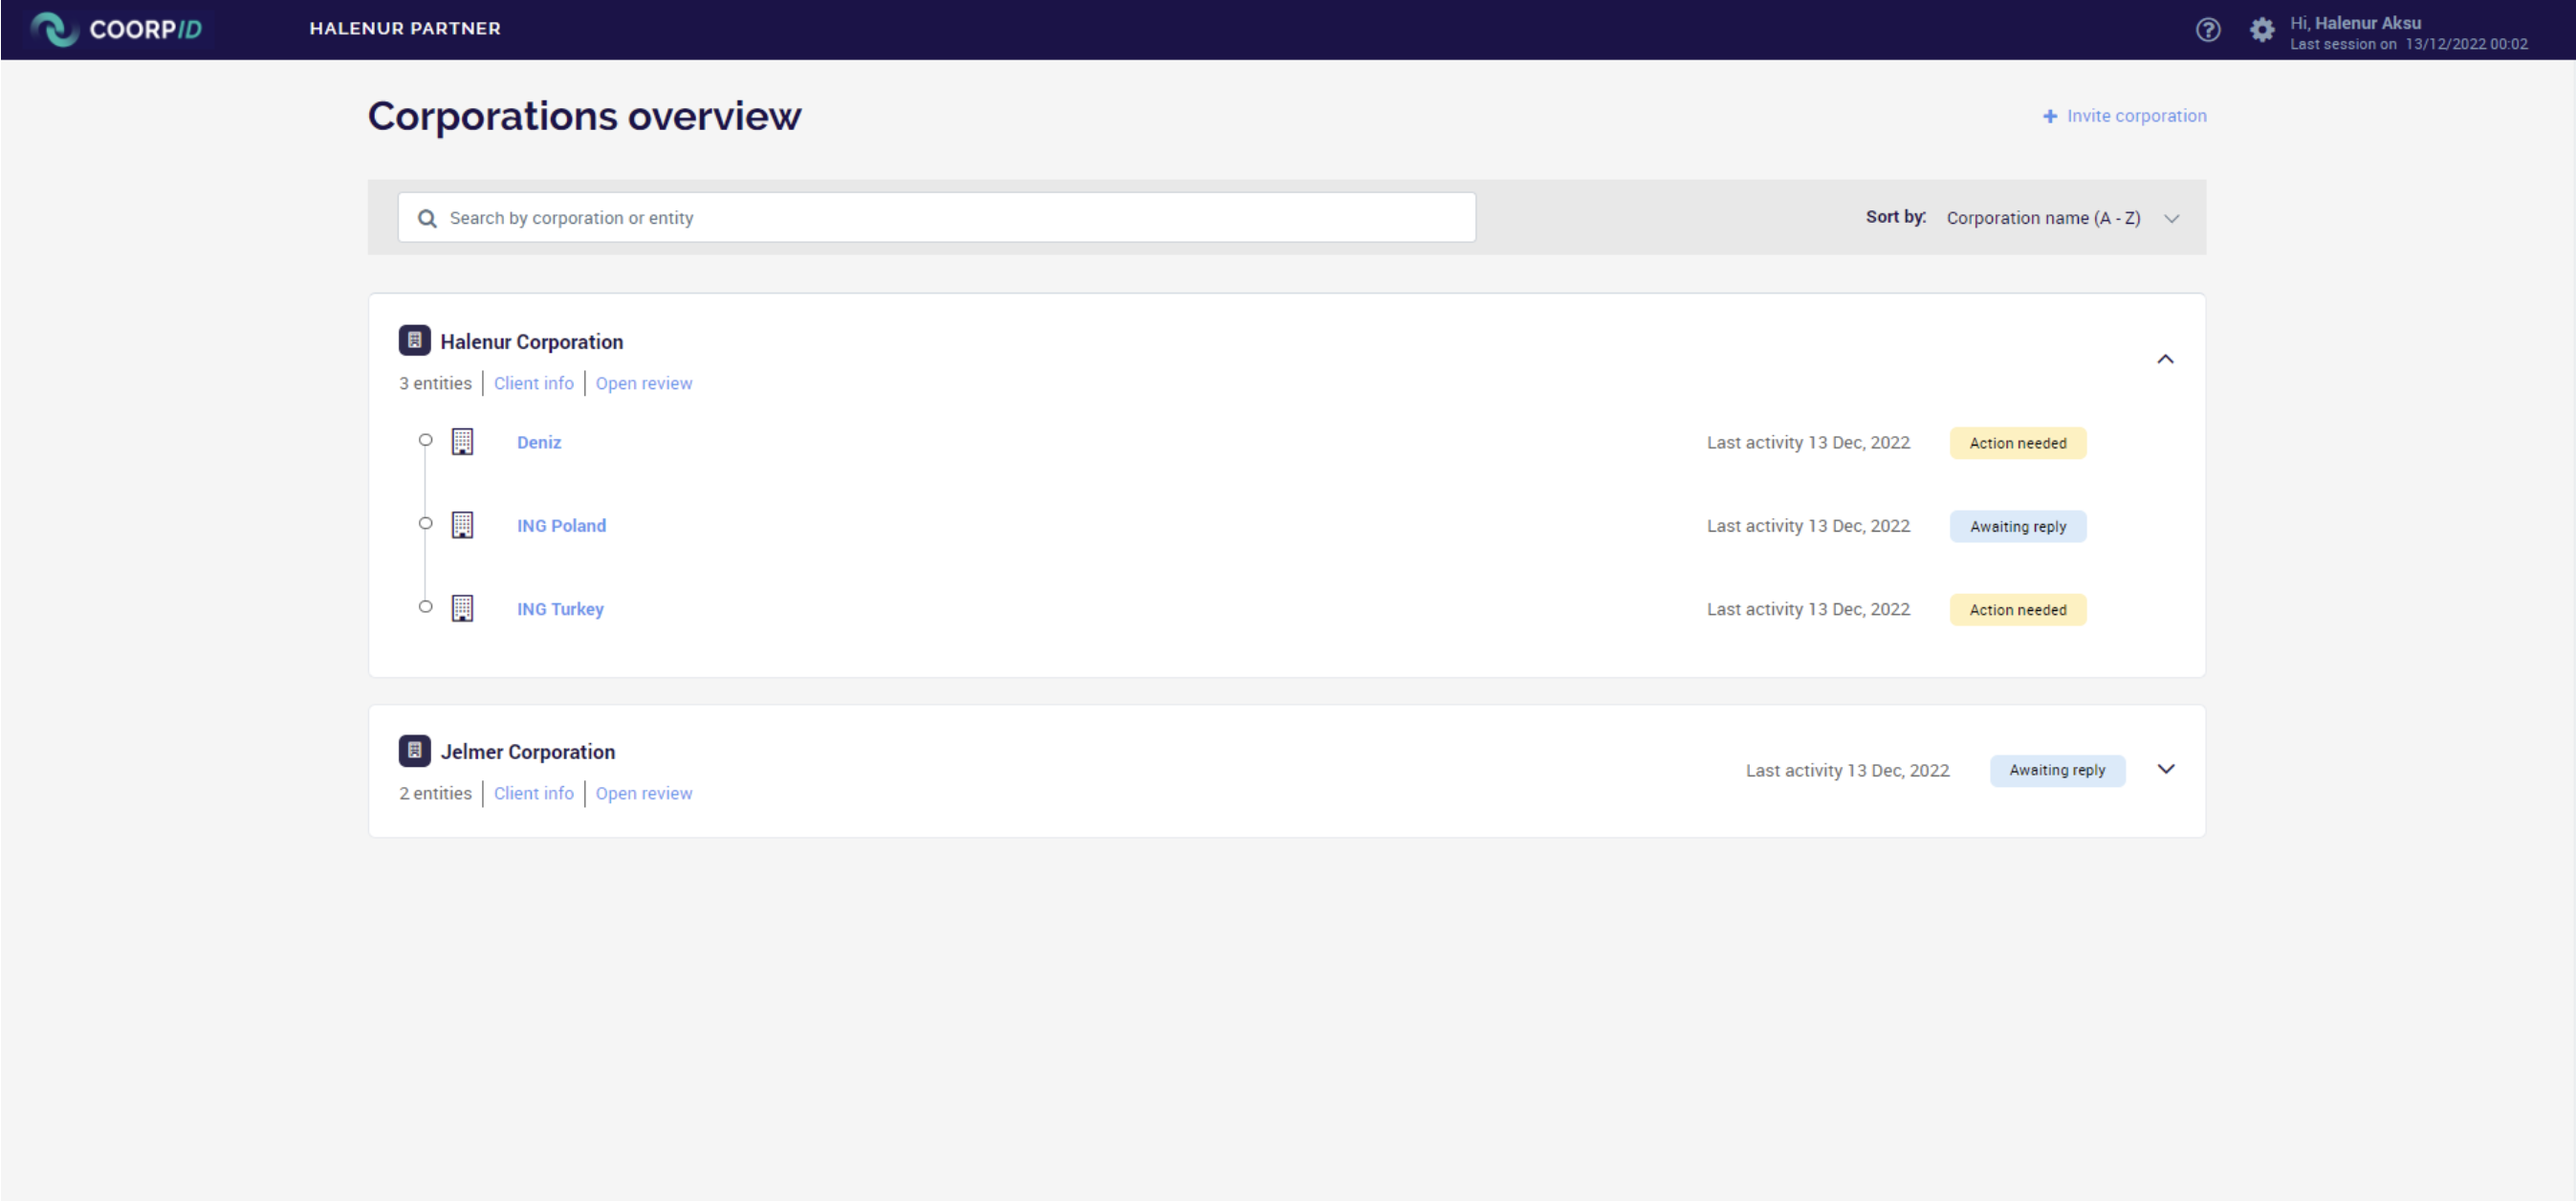Click the tree node circle for ING Poland
This screenshot has height=1201, width=2576.
click(x=425, y=523)
